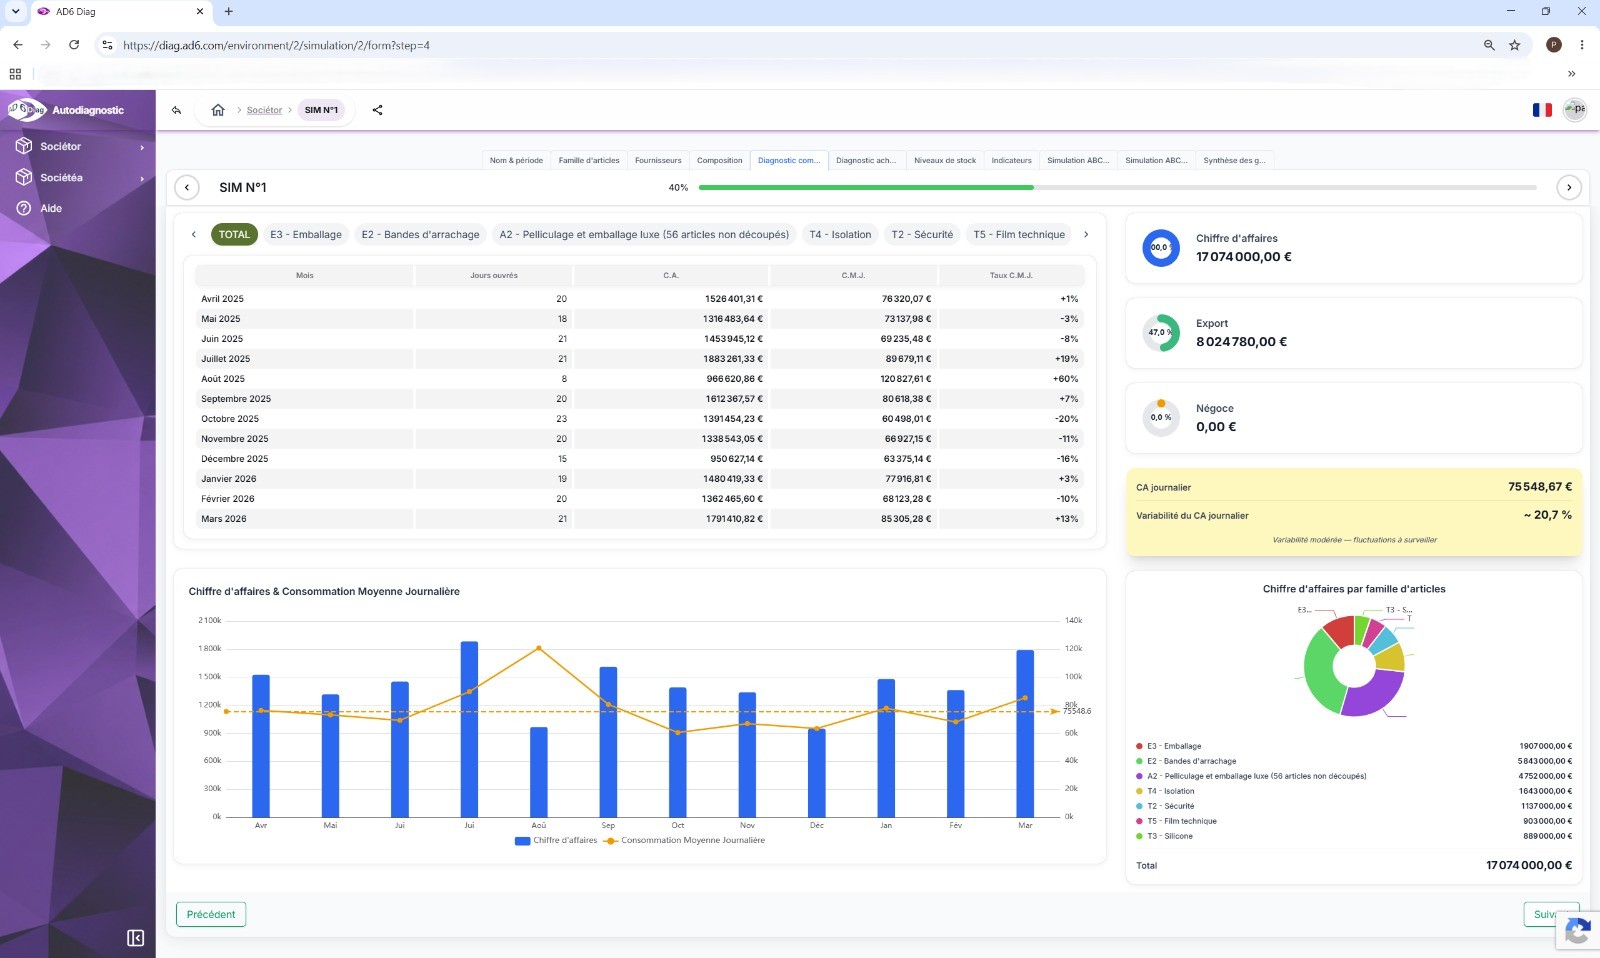1600x958 pixels.
Task: Select the E3 - Emballage filter chip
Action: [306, 235]
